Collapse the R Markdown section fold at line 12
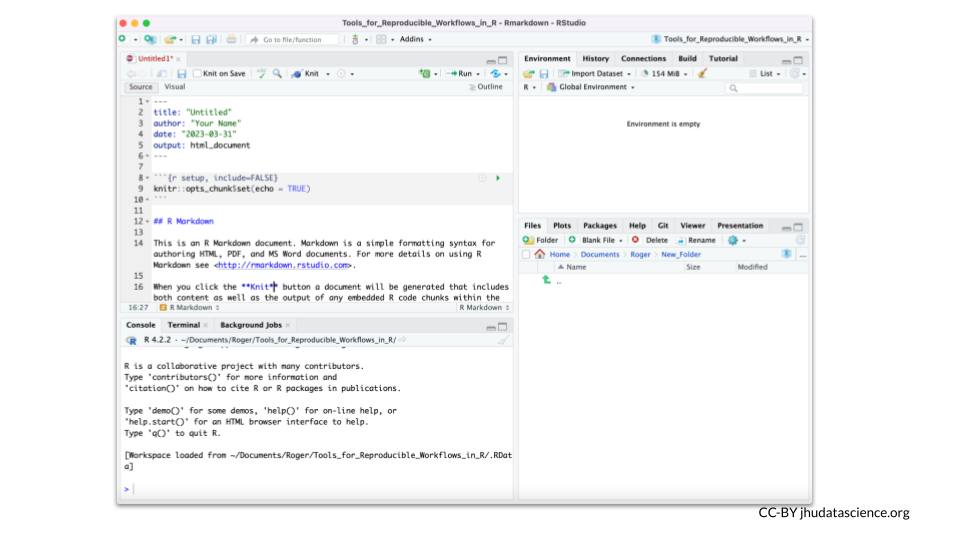 148,222
